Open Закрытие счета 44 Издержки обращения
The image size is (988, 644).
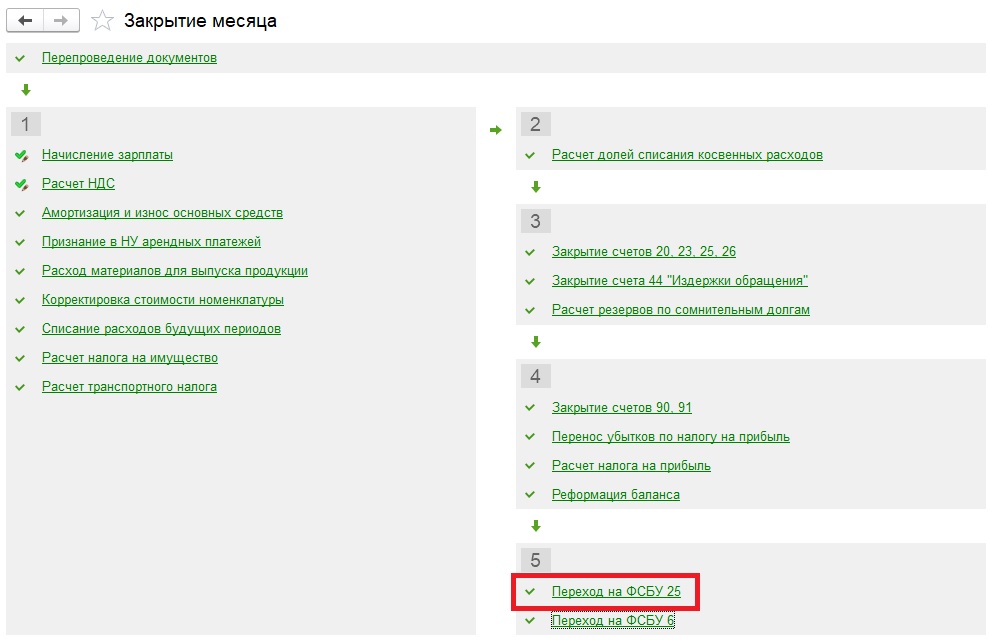(680, 281)
